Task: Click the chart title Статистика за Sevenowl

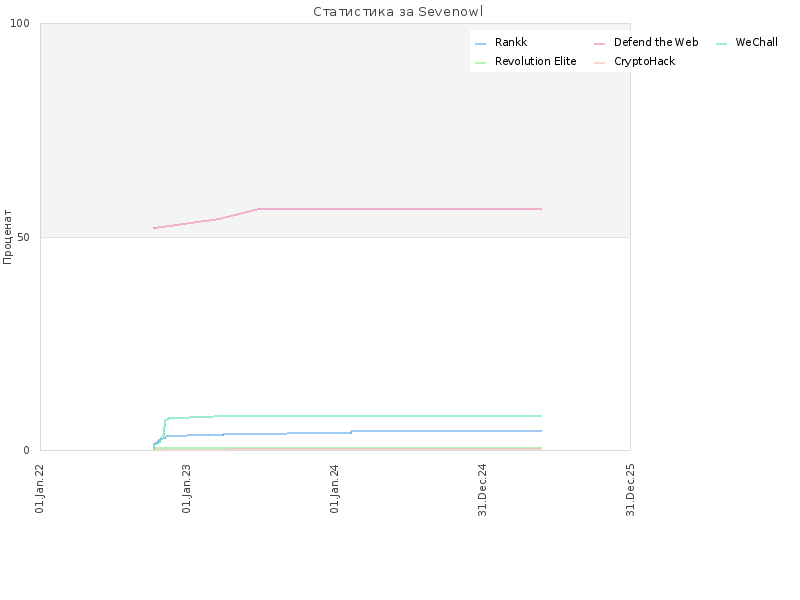Action: tap(398, 12)
